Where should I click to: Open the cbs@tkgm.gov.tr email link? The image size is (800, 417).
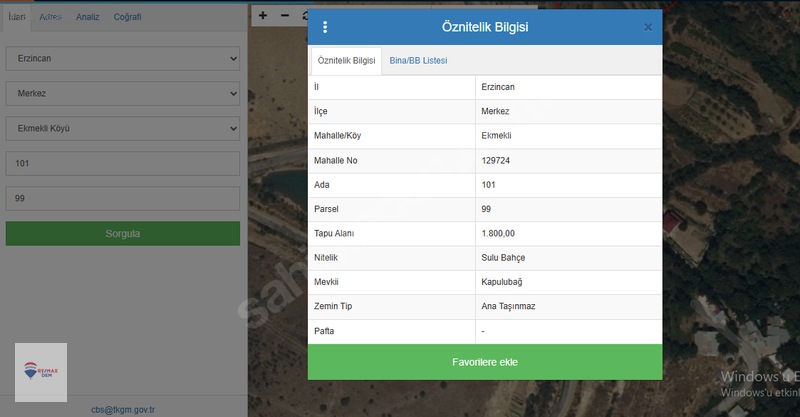[123, 409]
